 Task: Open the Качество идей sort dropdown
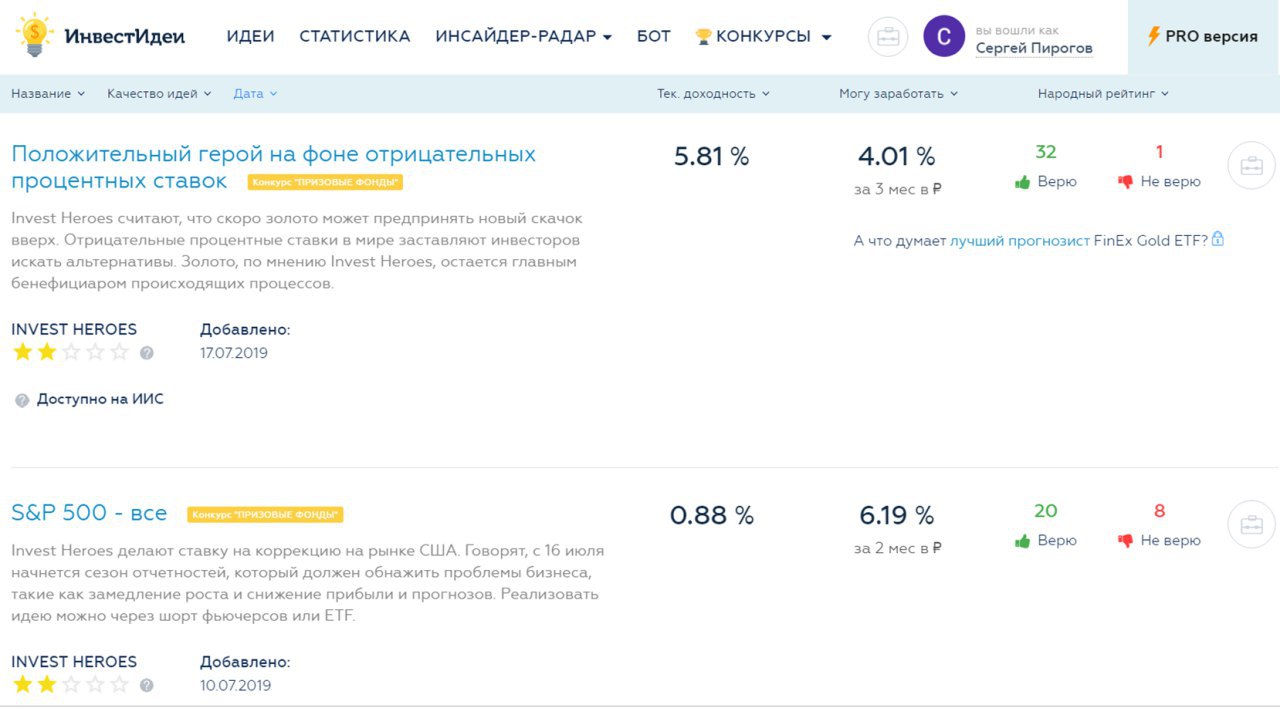pyautogui.click(x=159, y=94)
